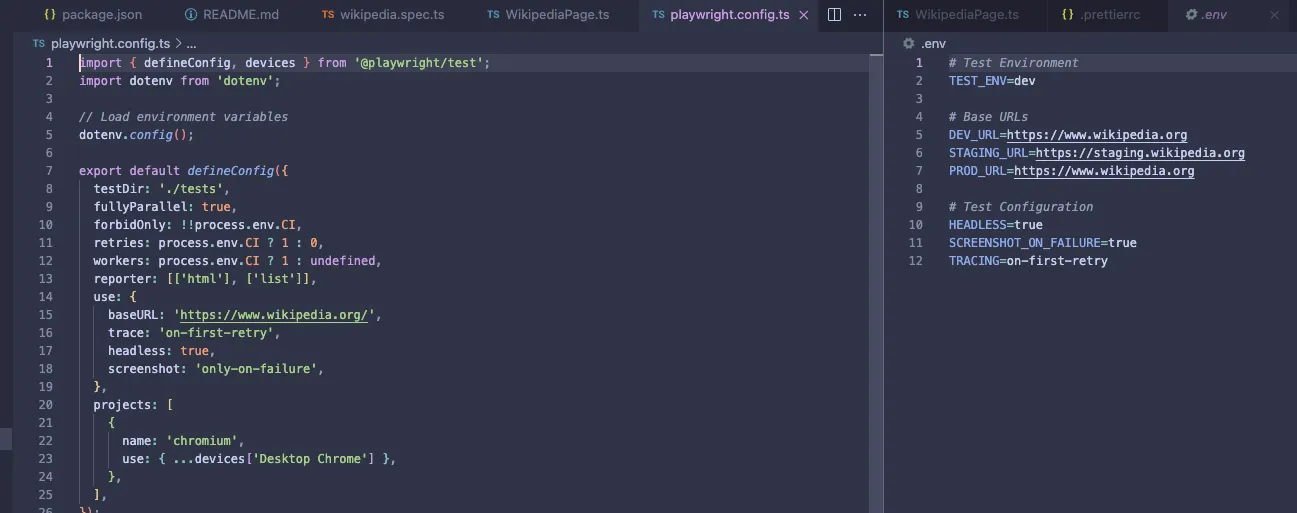
Task: Click the projects: [ line
Action: click(x=133, y=405)
